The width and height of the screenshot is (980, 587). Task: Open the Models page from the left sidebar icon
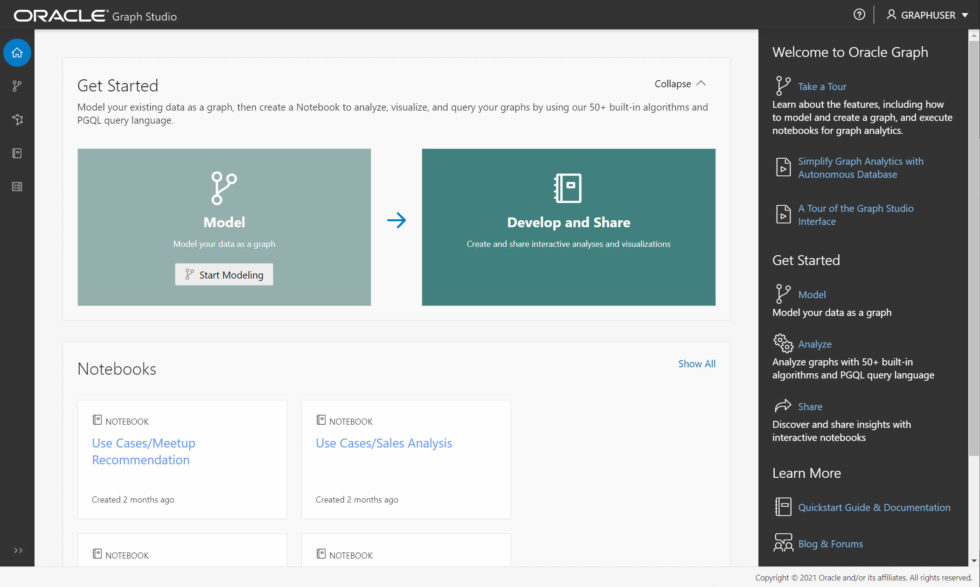point(17,87)
